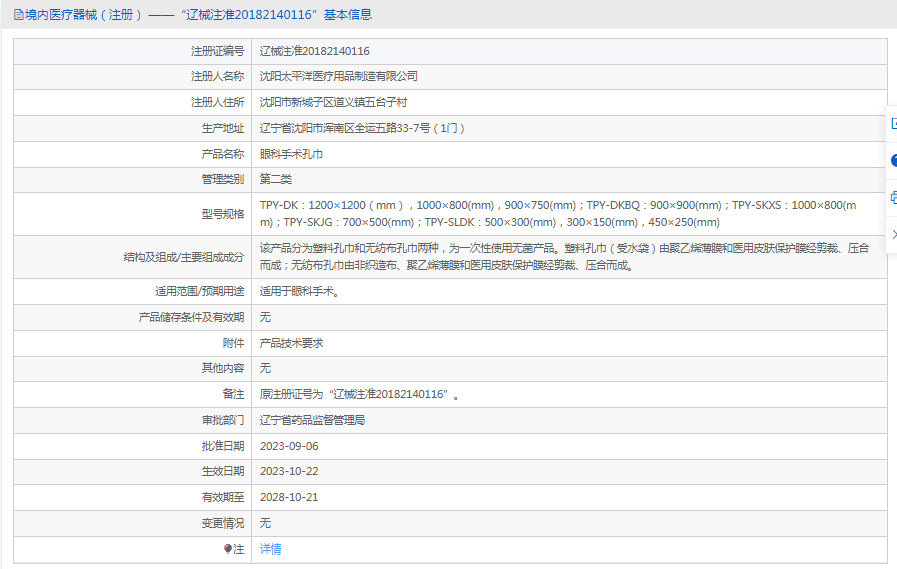Click the blue round help icon on sidebar

click(x=893, y=160)
